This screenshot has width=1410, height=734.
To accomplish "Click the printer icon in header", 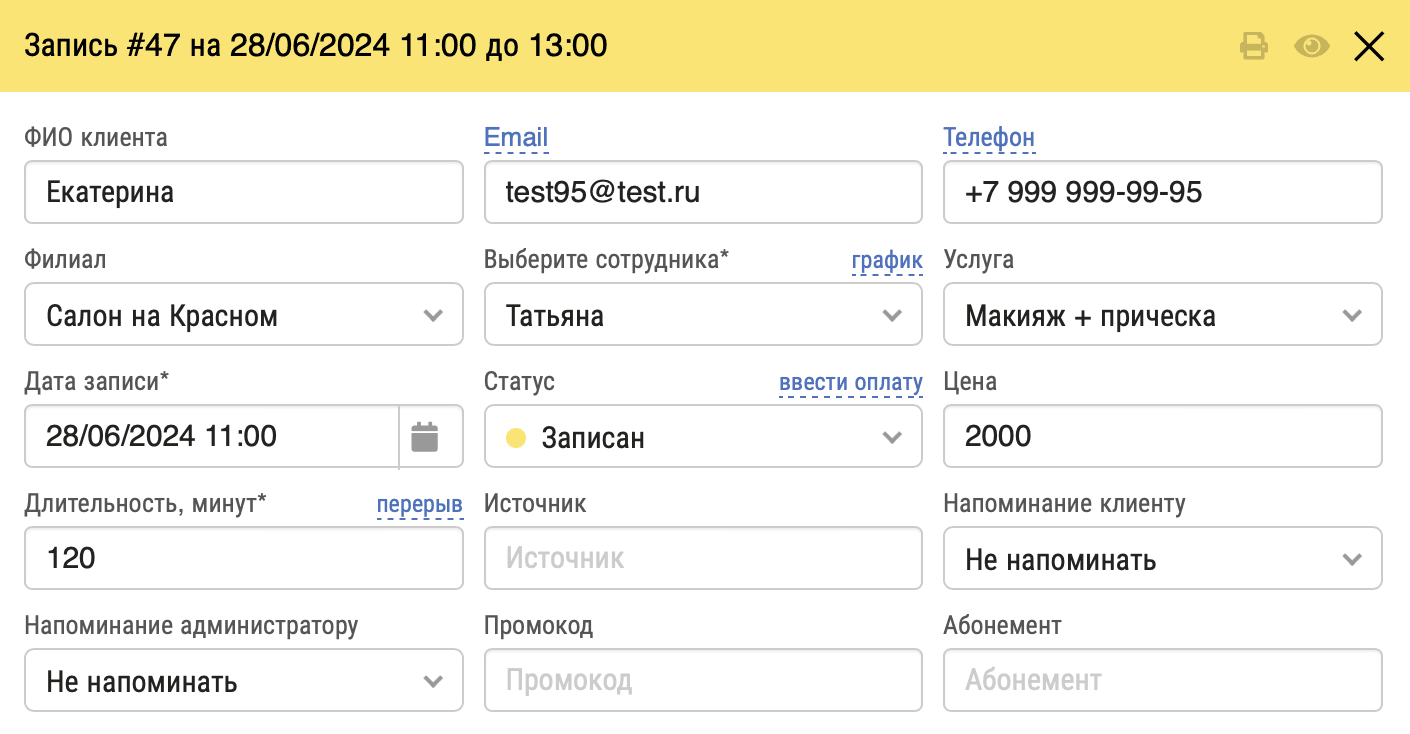I will [x=1254, y=46].
